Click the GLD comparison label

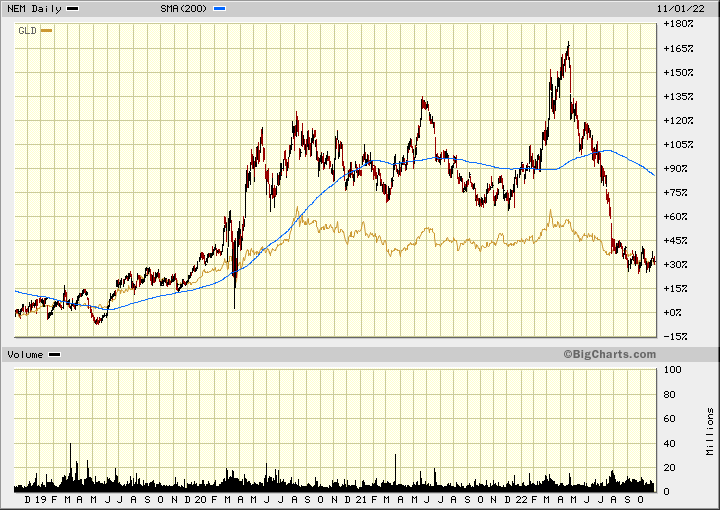coord(27,31)
